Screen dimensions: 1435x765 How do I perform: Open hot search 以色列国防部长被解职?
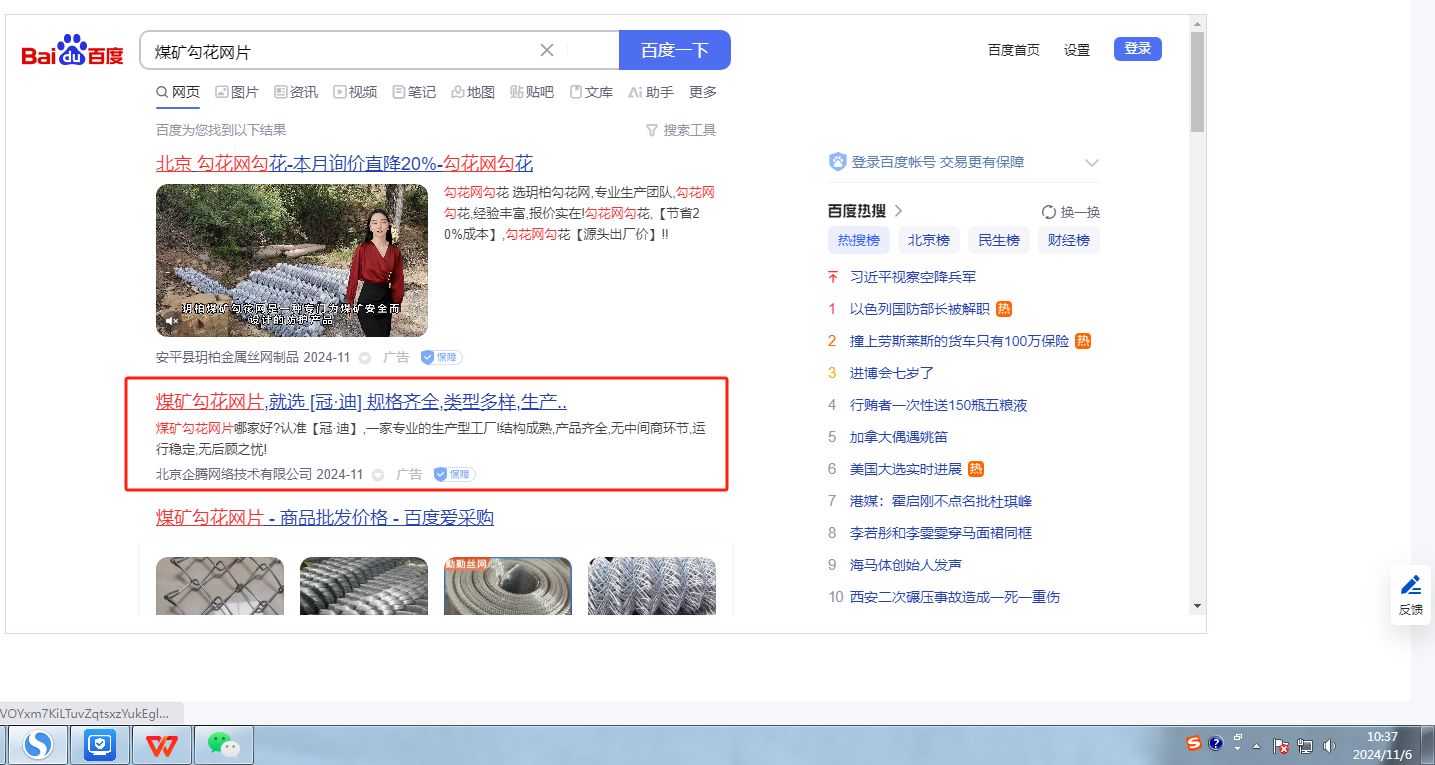(x=920, y=309)
